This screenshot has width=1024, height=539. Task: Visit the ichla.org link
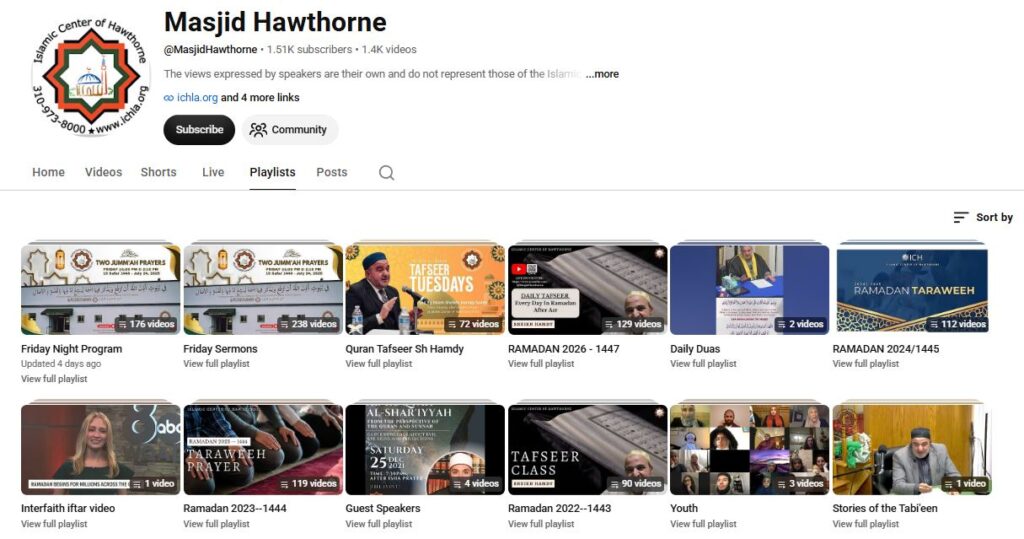197,97
